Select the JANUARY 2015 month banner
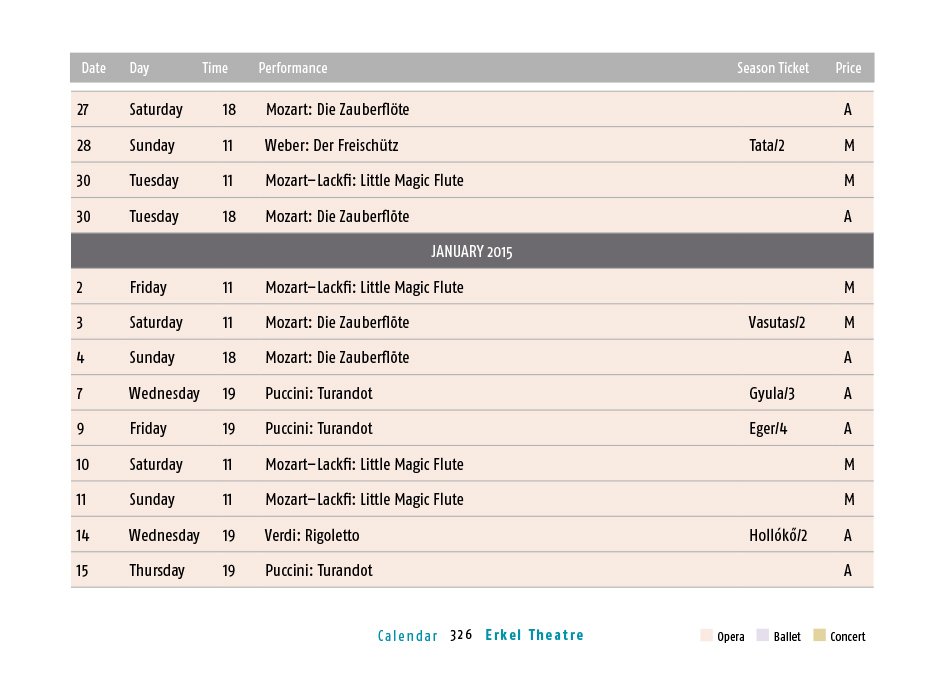Viewport: 945px width, 679px height. pos(472,251)
